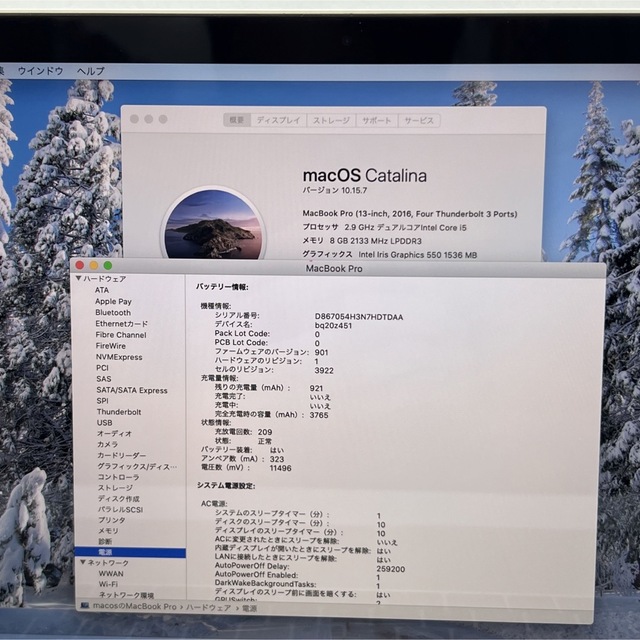The width and height of the screenshot is (640, 640).
Task: Click the computer icon in the path bar
Action: pyautogui.click(x=85, y=606)
